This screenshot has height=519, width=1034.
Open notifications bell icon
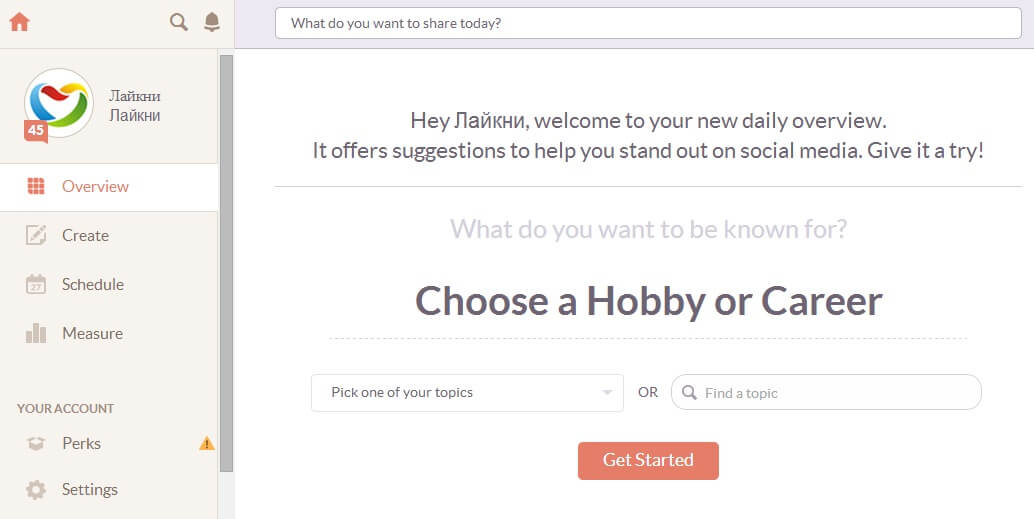pyautogui.click(x=212, y=22)
